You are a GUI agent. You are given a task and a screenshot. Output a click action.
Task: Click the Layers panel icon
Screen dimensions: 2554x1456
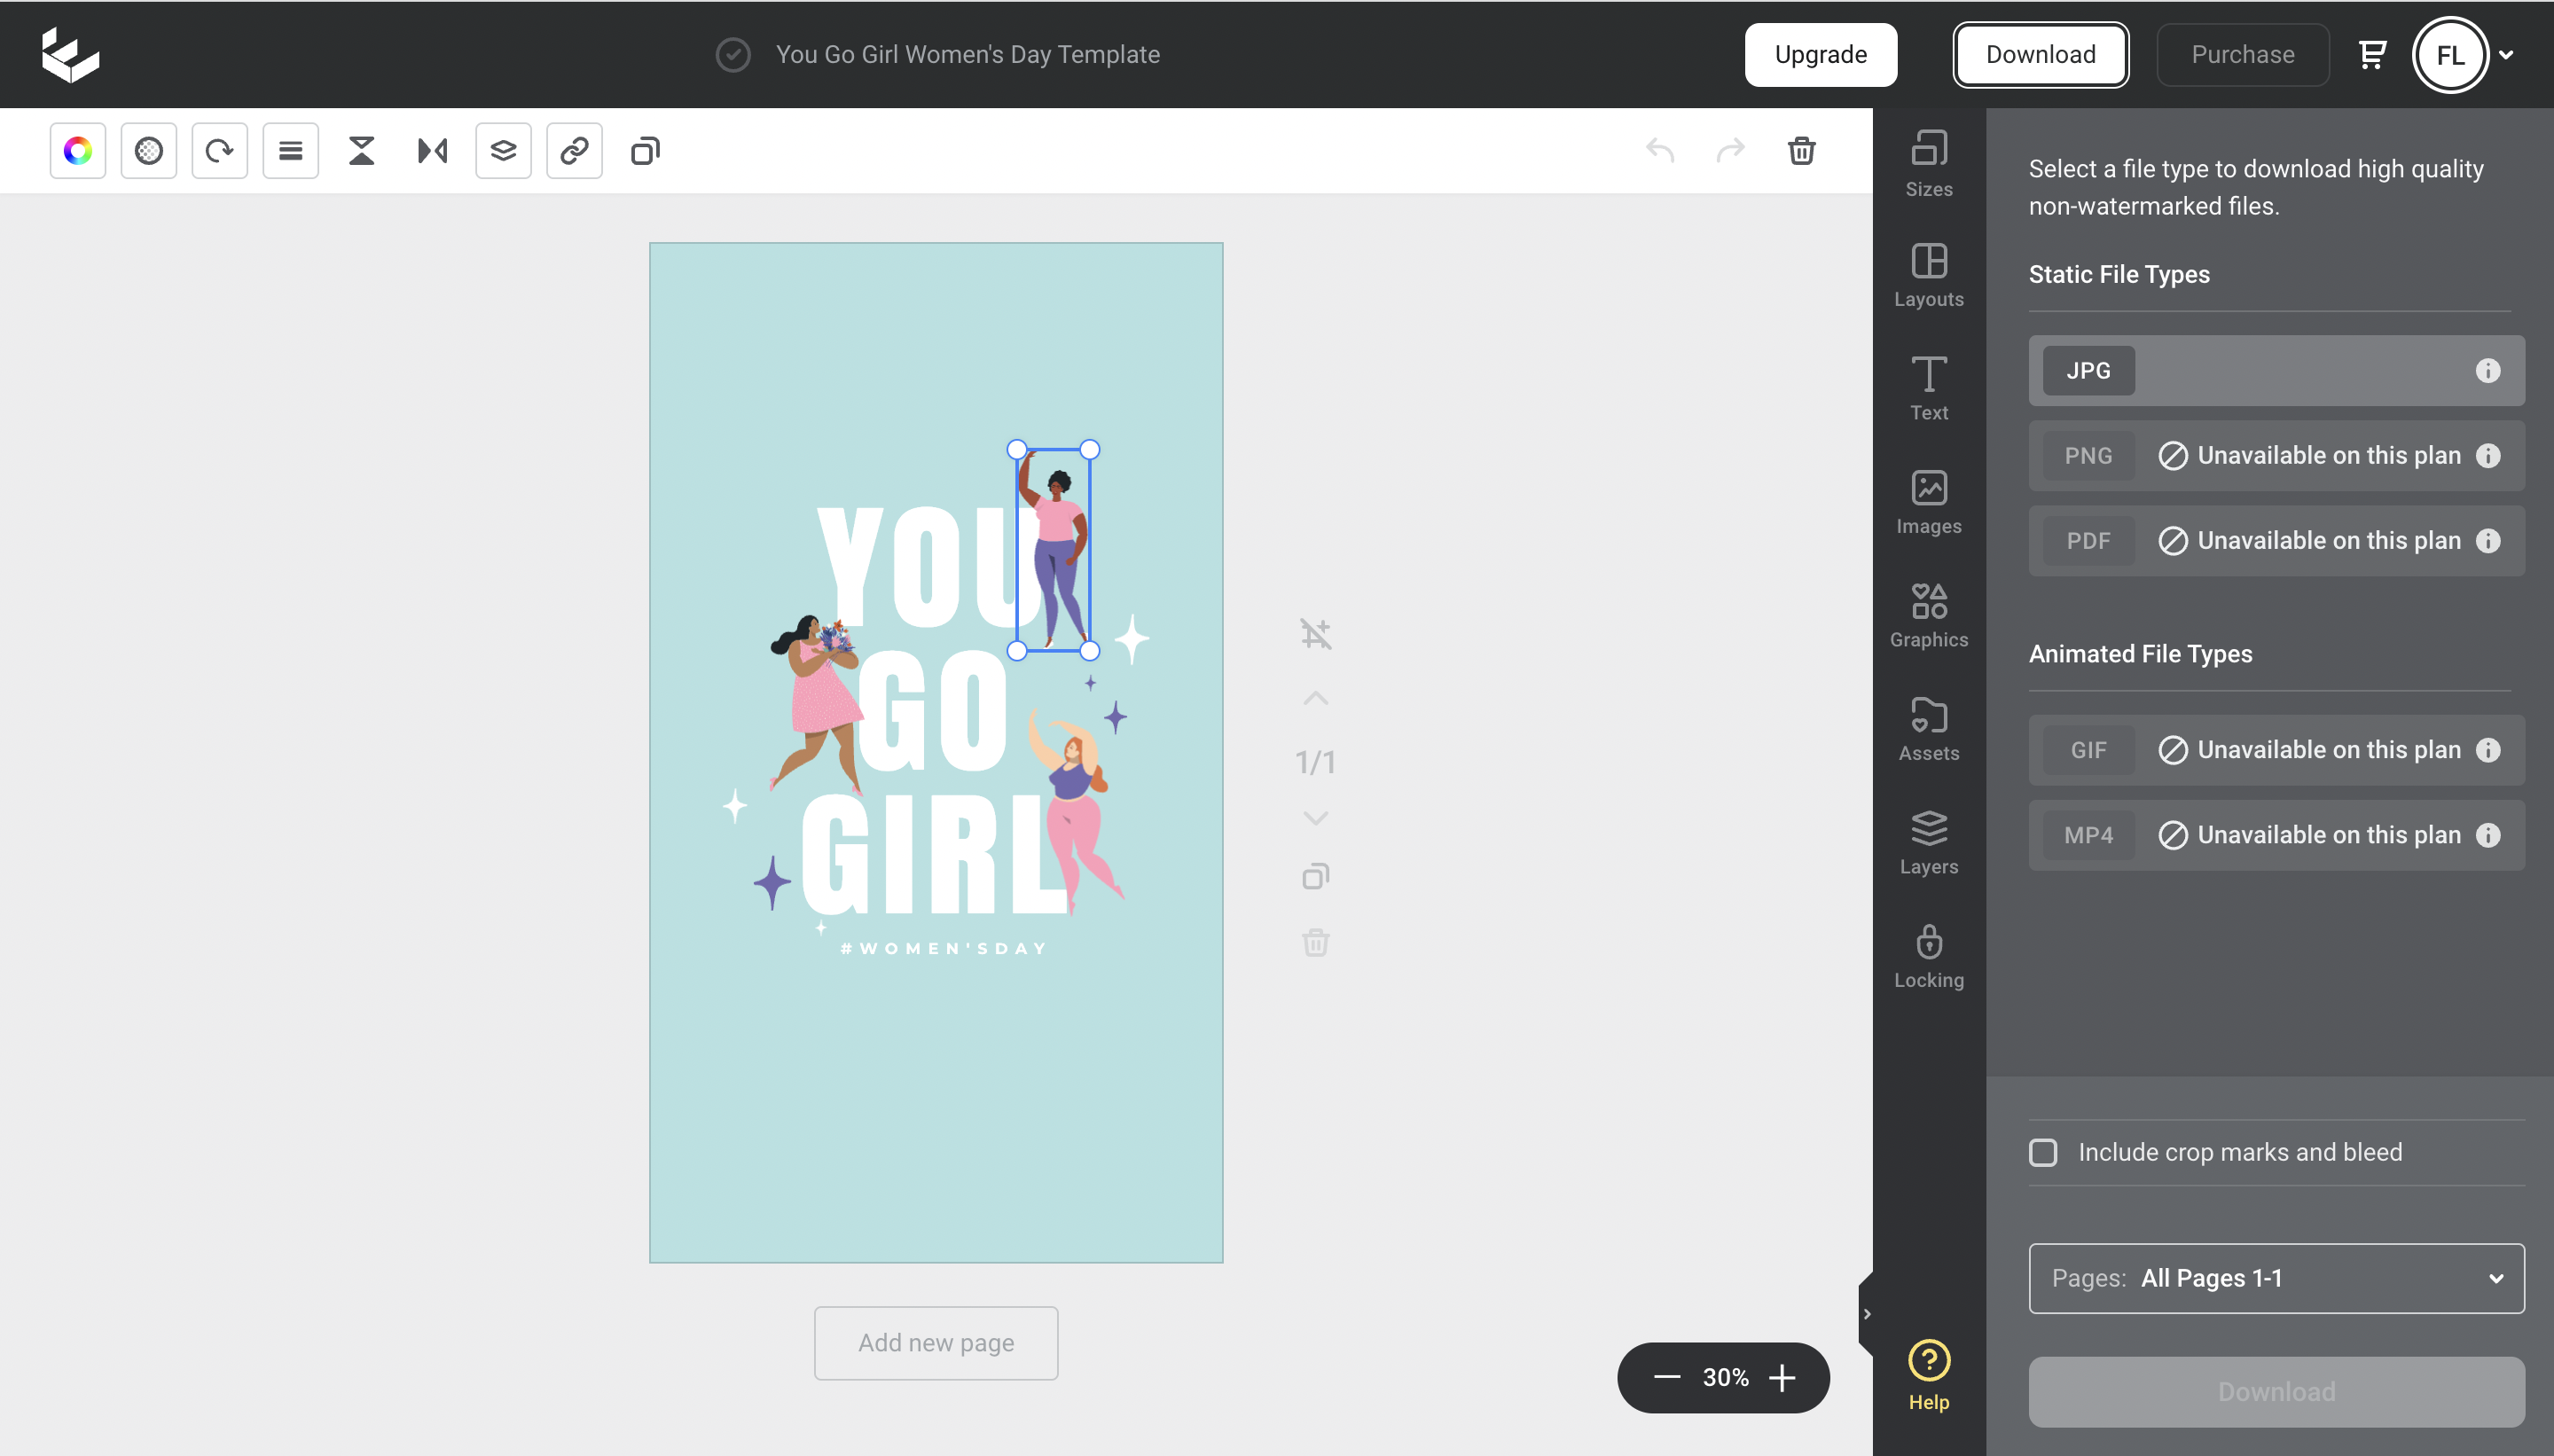click(1928, 842)
